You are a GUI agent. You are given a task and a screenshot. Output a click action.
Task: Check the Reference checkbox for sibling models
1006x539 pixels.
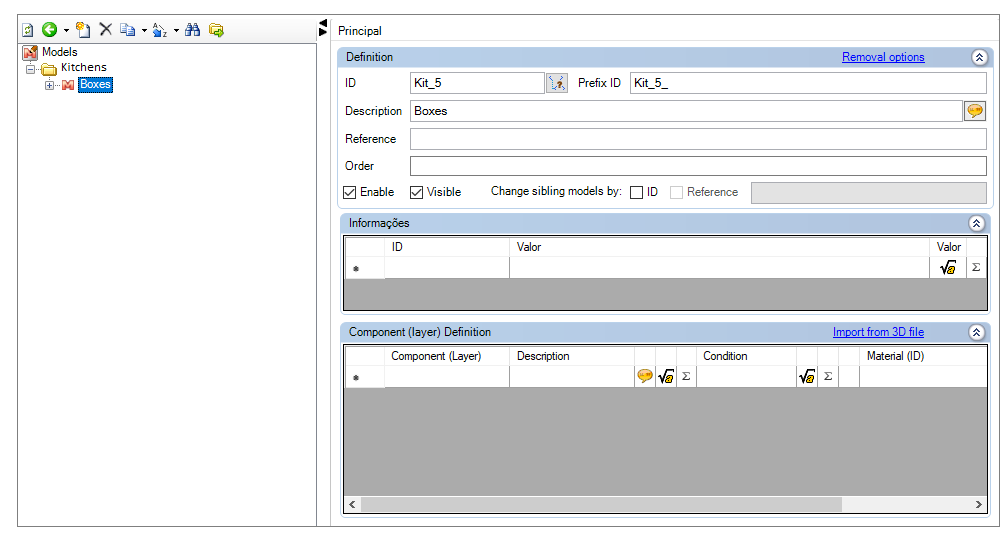click(676, 192)
